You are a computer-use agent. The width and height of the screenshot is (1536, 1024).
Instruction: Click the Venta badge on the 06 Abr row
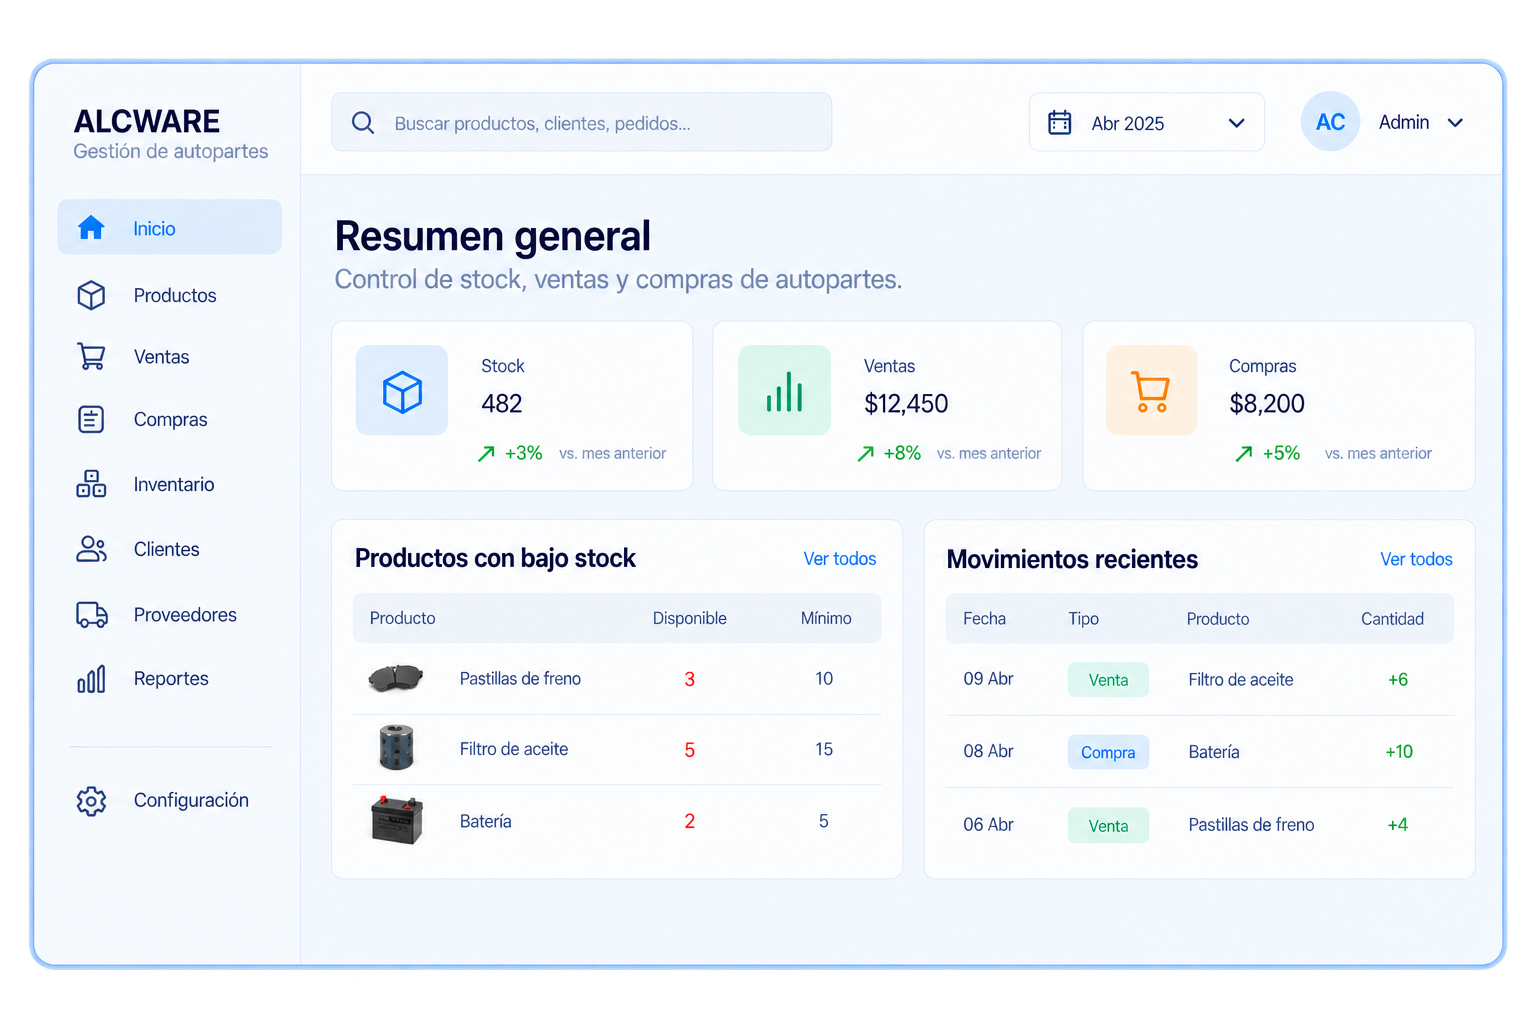tap(1108, 825)
